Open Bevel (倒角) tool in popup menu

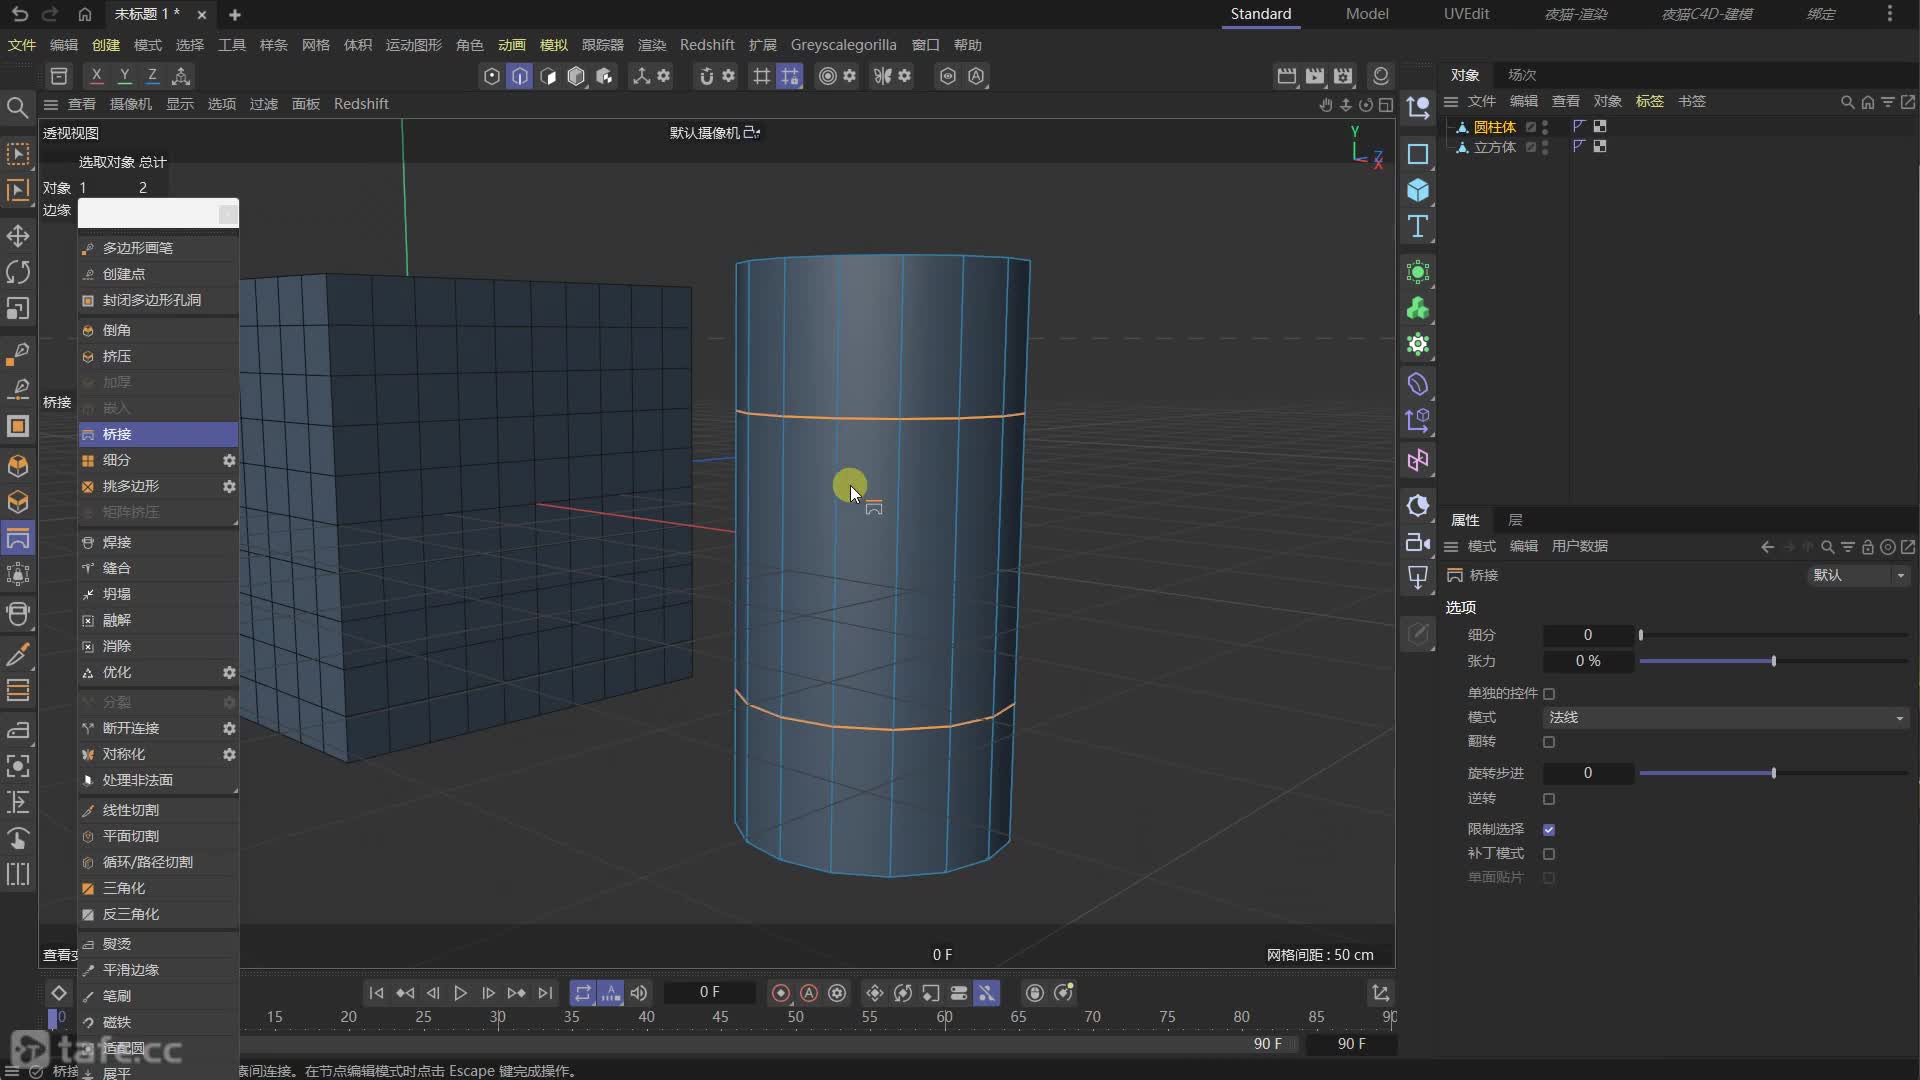[x=158, y=330]
